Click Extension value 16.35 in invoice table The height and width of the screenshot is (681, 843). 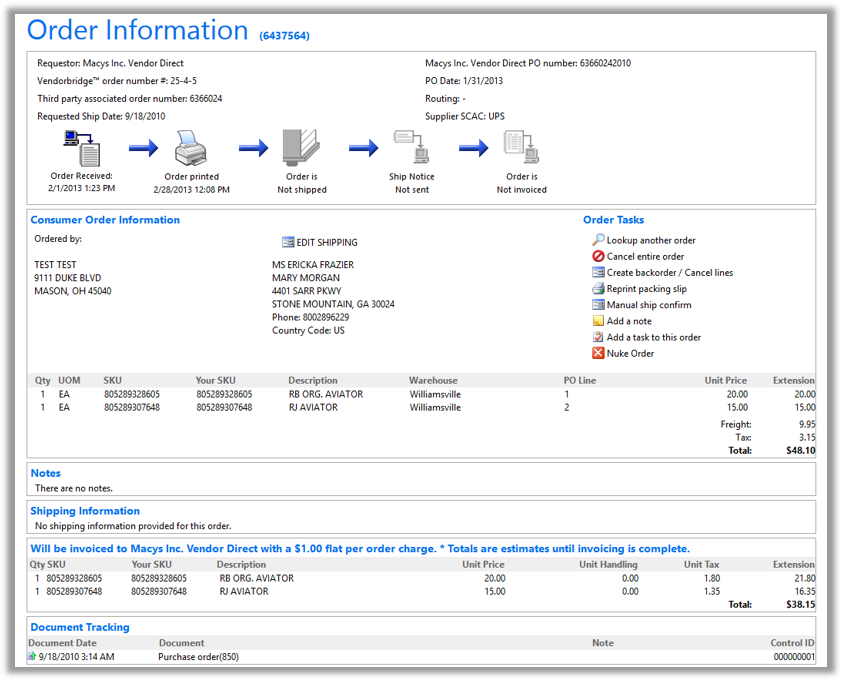pos(805,591)
